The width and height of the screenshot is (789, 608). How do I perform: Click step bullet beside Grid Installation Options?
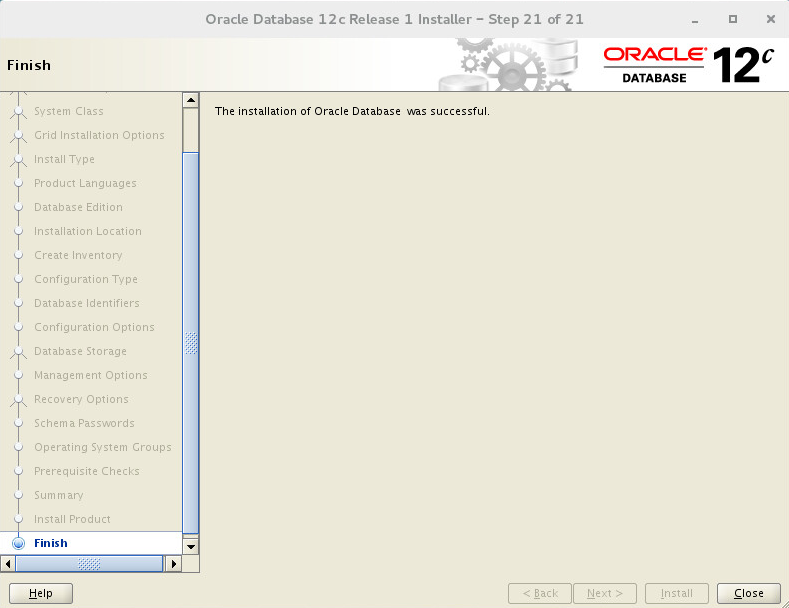[x=19, y=135]
